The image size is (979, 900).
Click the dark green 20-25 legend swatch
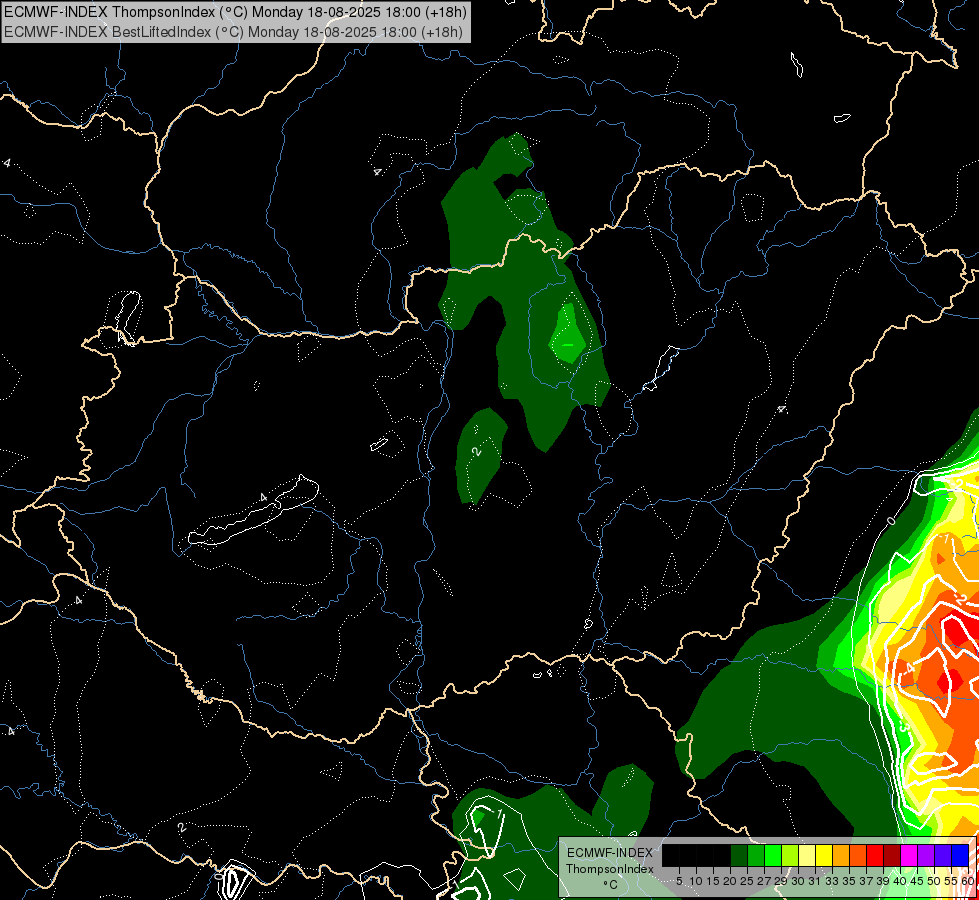(x=739, y=855)
